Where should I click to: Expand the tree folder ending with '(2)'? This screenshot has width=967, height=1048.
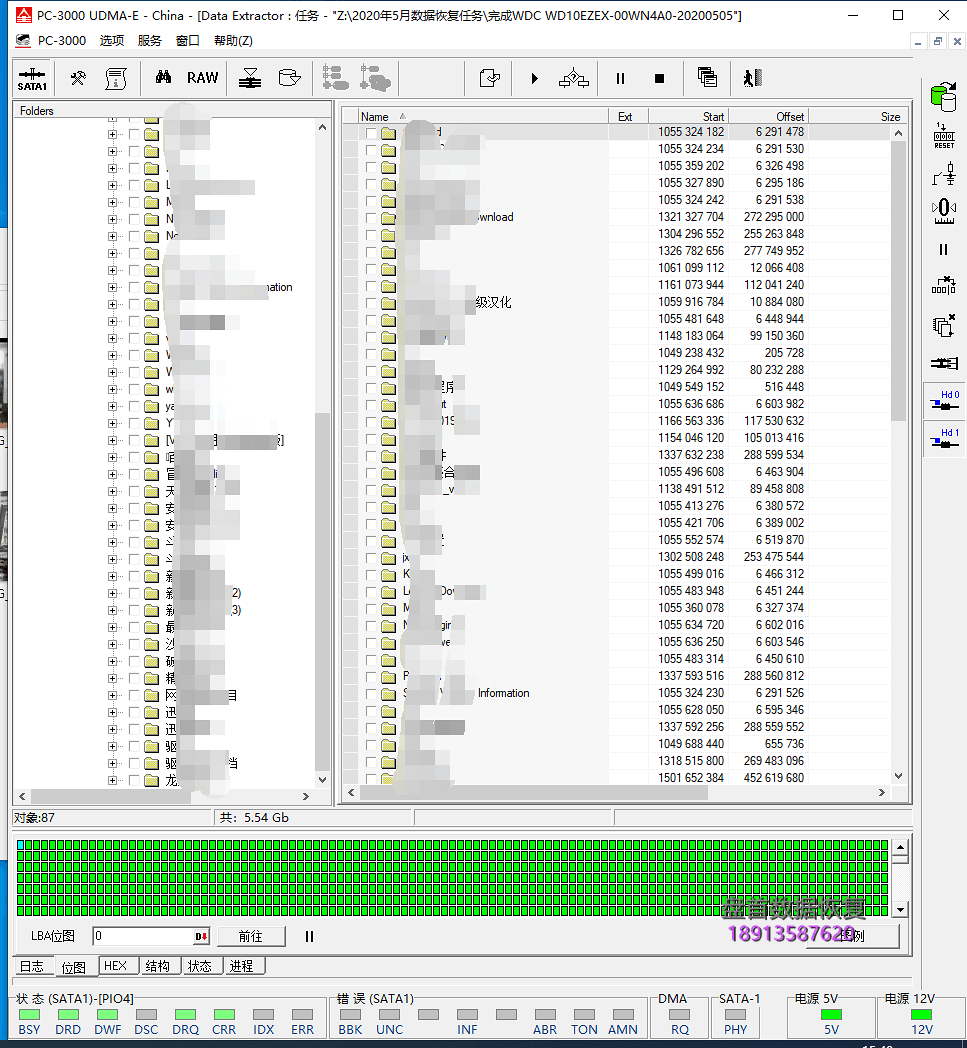(112, 593)
